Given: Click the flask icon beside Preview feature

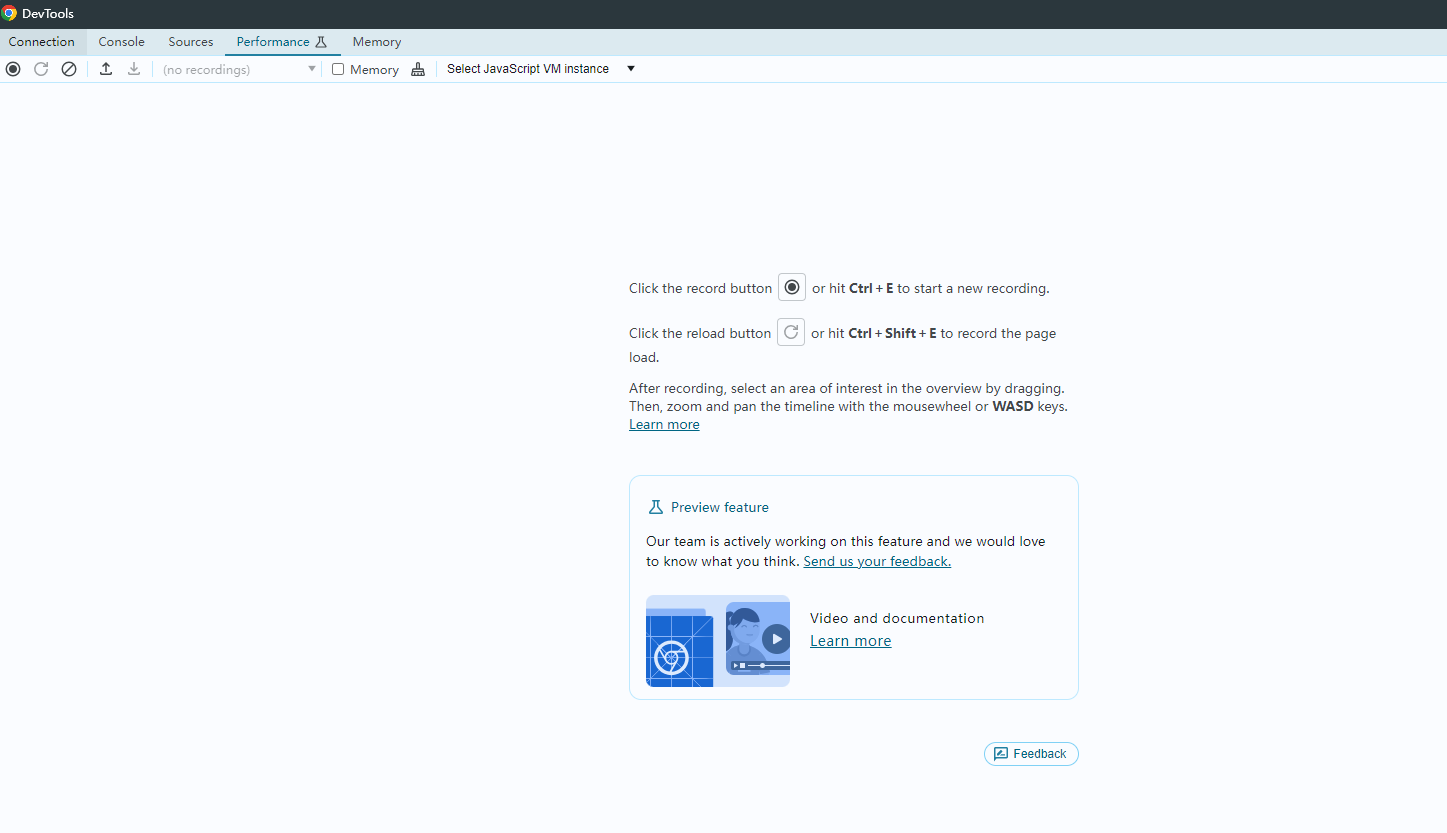Looking at the screenshot, I should pos(656,506).
